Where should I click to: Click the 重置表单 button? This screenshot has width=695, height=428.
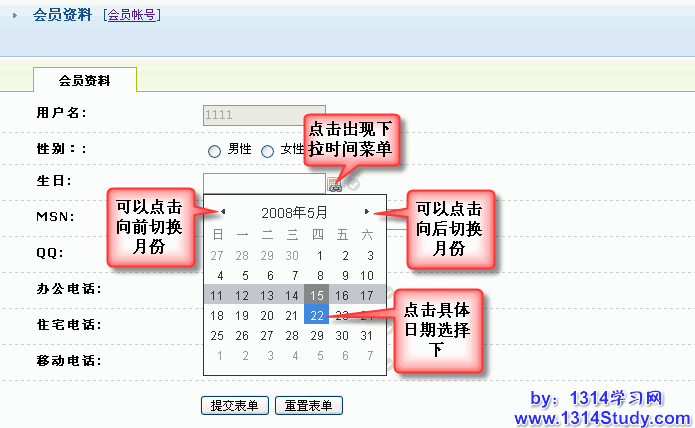[309, 406]
